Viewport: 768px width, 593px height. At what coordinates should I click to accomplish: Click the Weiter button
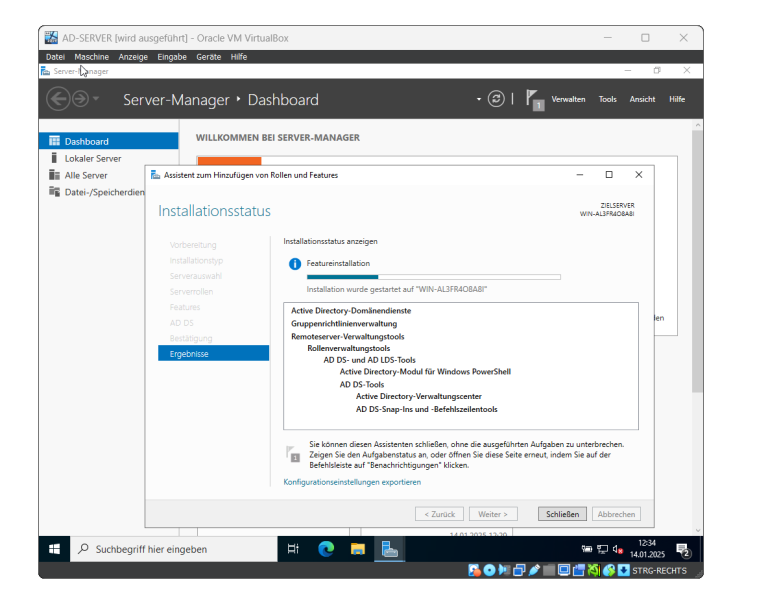pyautogui.click(x=493, y=514)
